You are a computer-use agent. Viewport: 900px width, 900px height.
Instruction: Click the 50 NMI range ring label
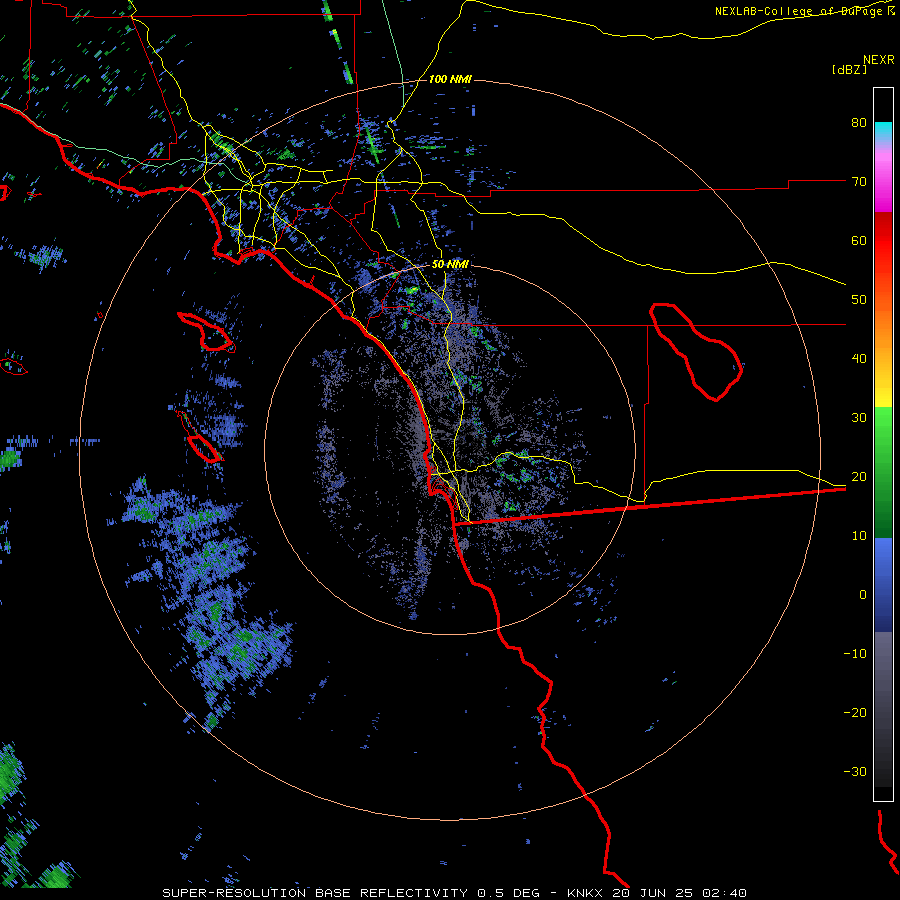click(450, 265)
